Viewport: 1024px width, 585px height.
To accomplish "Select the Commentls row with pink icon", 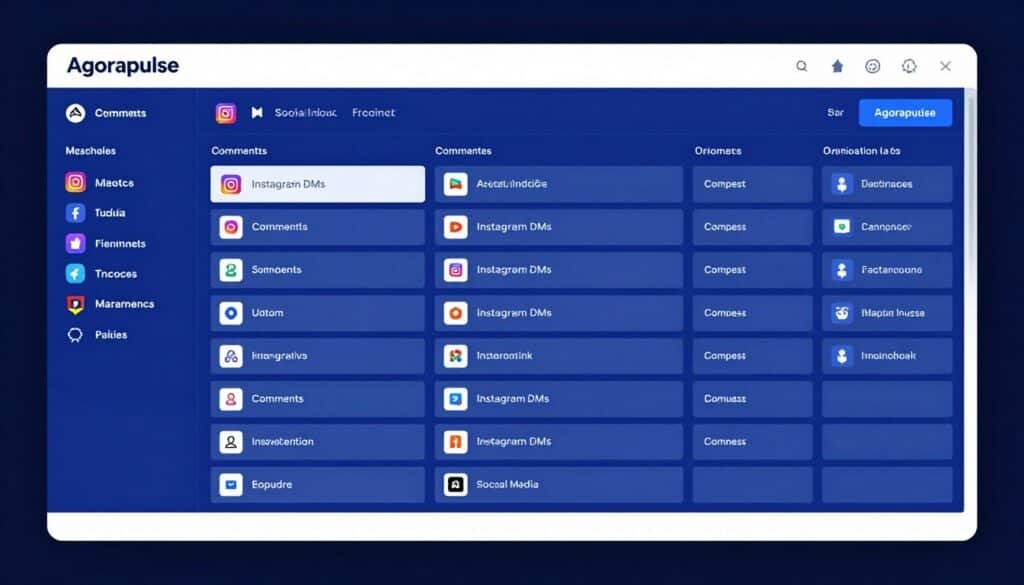I will pyautogui.click(x=317, y=227).
